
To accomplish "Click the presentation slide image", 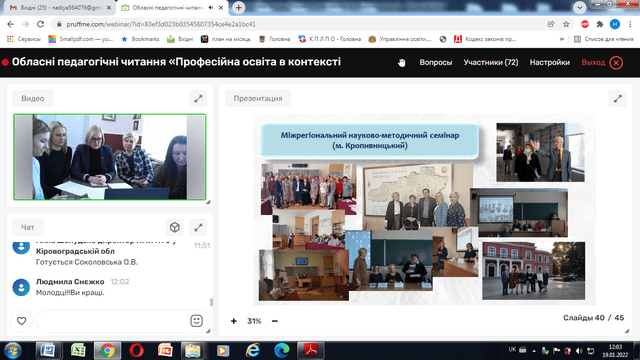I will (424, 209).
